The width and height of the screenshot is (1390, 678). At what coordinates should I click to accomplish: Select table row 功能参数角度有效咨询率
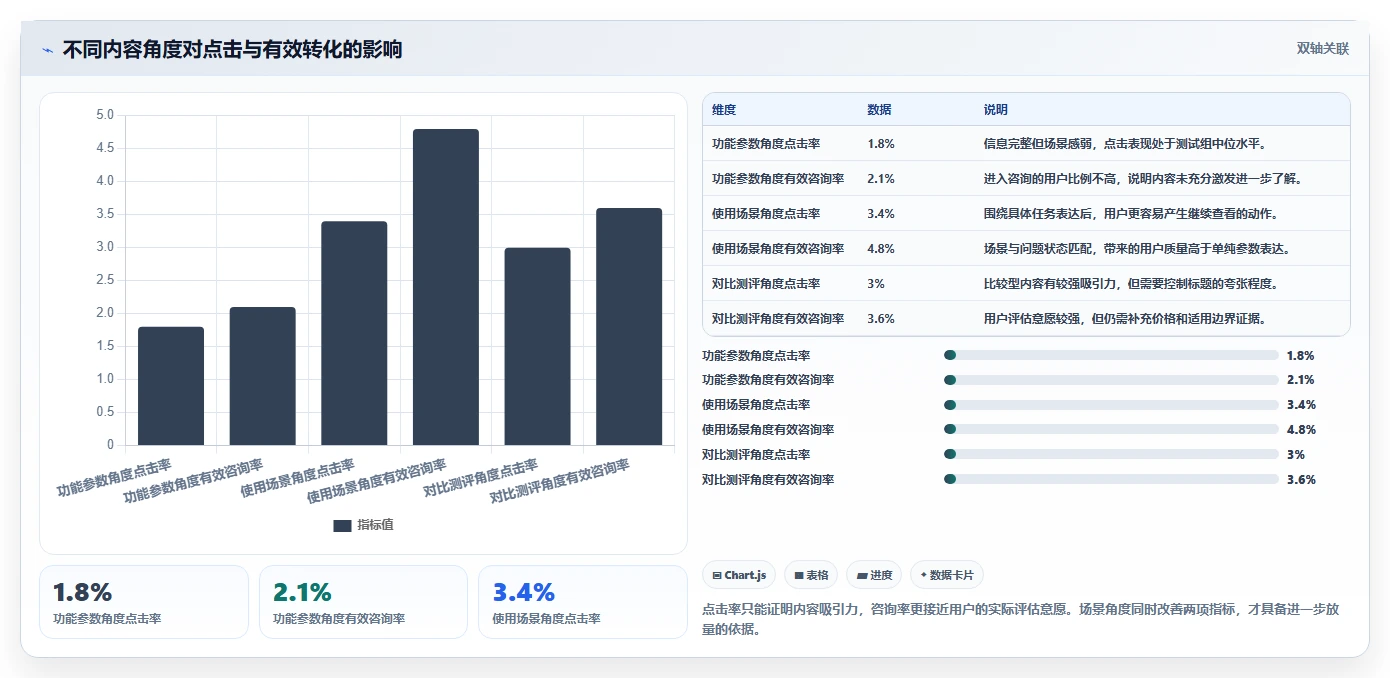tap(1026, 178)
